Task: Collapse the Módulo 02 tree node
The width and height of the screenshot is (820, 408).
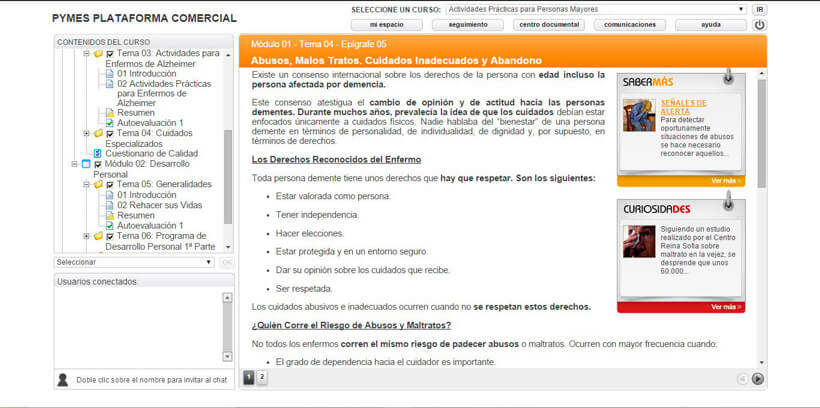Action: (x=74, y=164)
